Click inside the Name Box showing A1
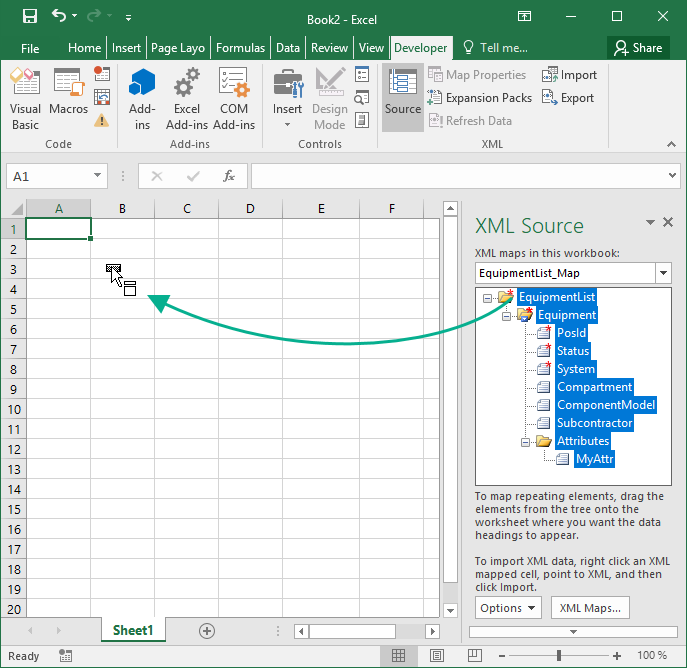This screenshot has width=687, height=668. click(47, 176)
